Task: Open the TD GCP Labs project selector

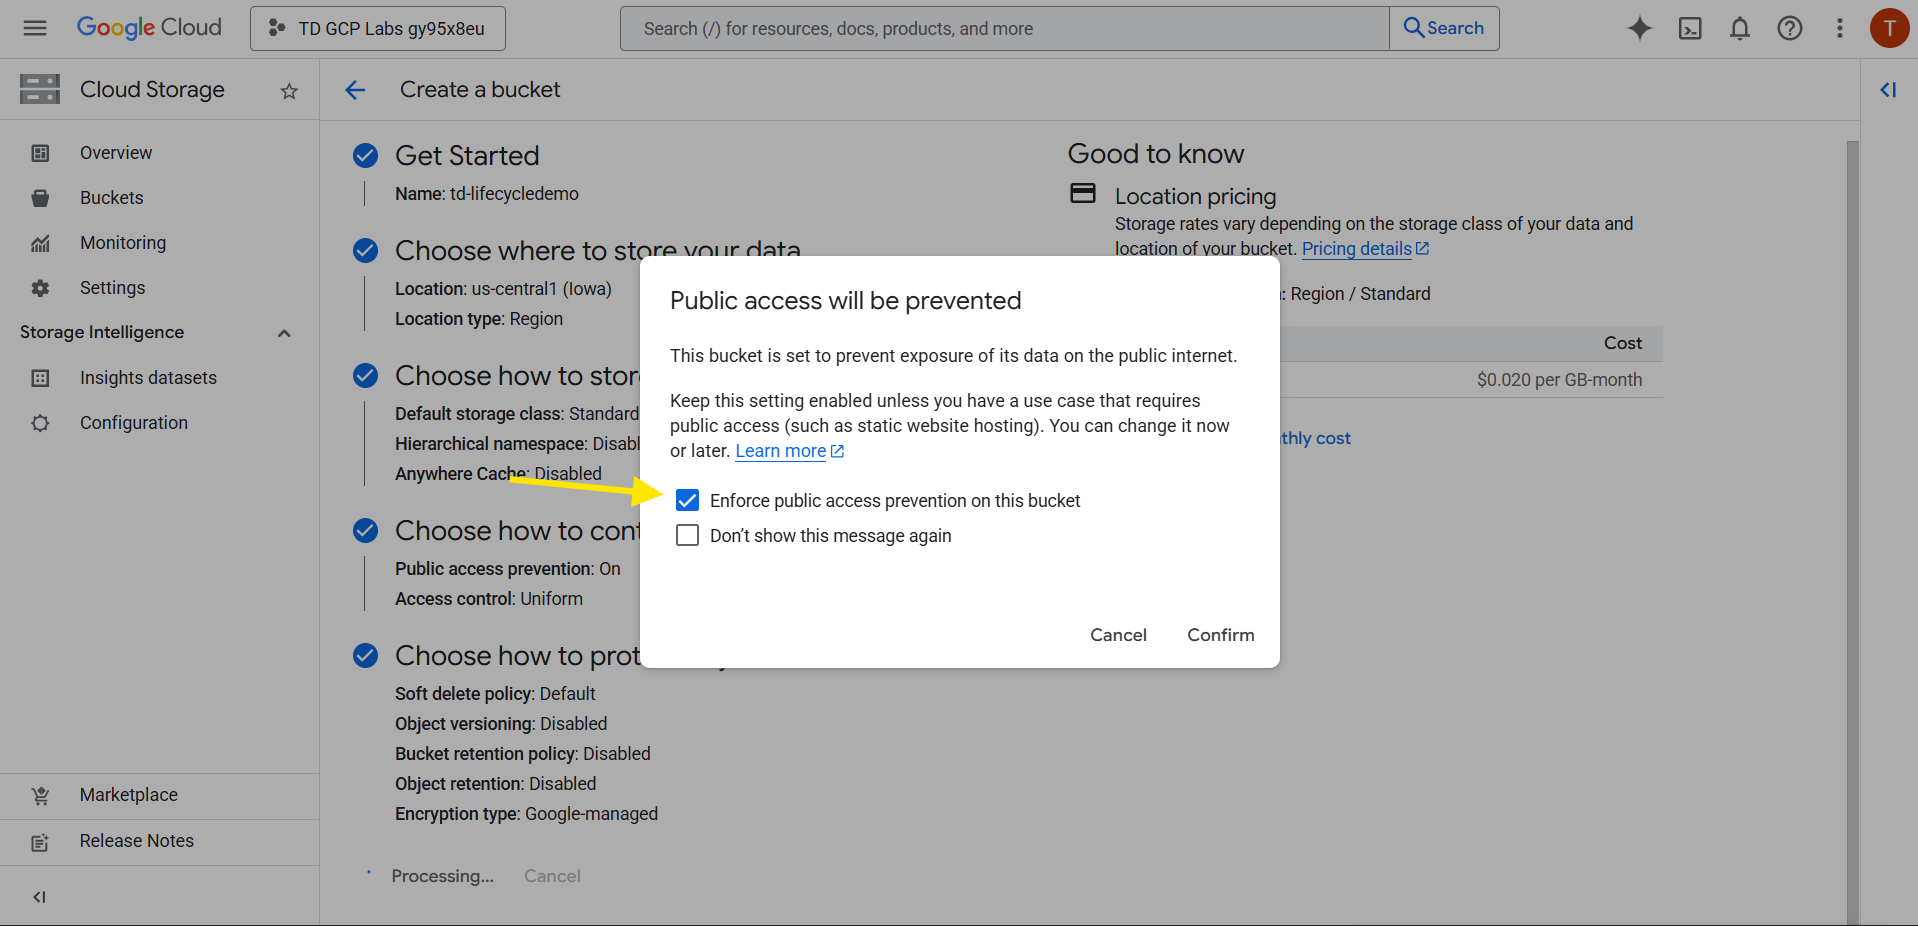Action: coord(378,28)
